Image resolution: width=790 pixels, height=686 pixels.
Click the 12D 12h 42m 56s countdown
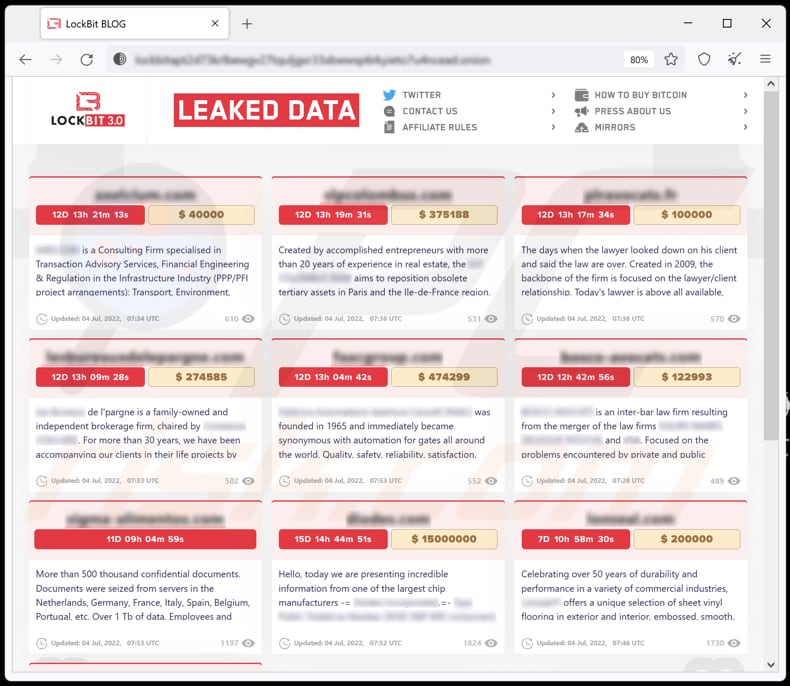(575, 377)
